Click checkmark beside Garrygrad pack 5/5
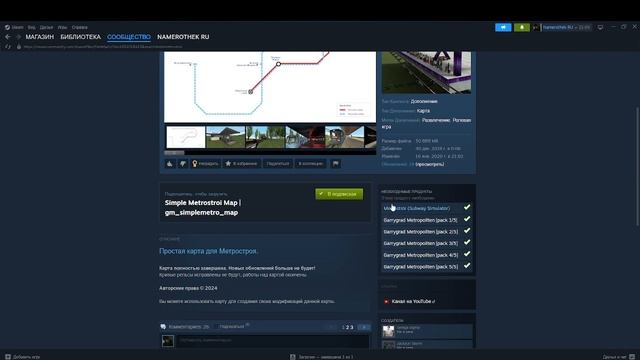The height and width of the screenshot is (360, 640). pyautogui.click(x=467, y=266)
